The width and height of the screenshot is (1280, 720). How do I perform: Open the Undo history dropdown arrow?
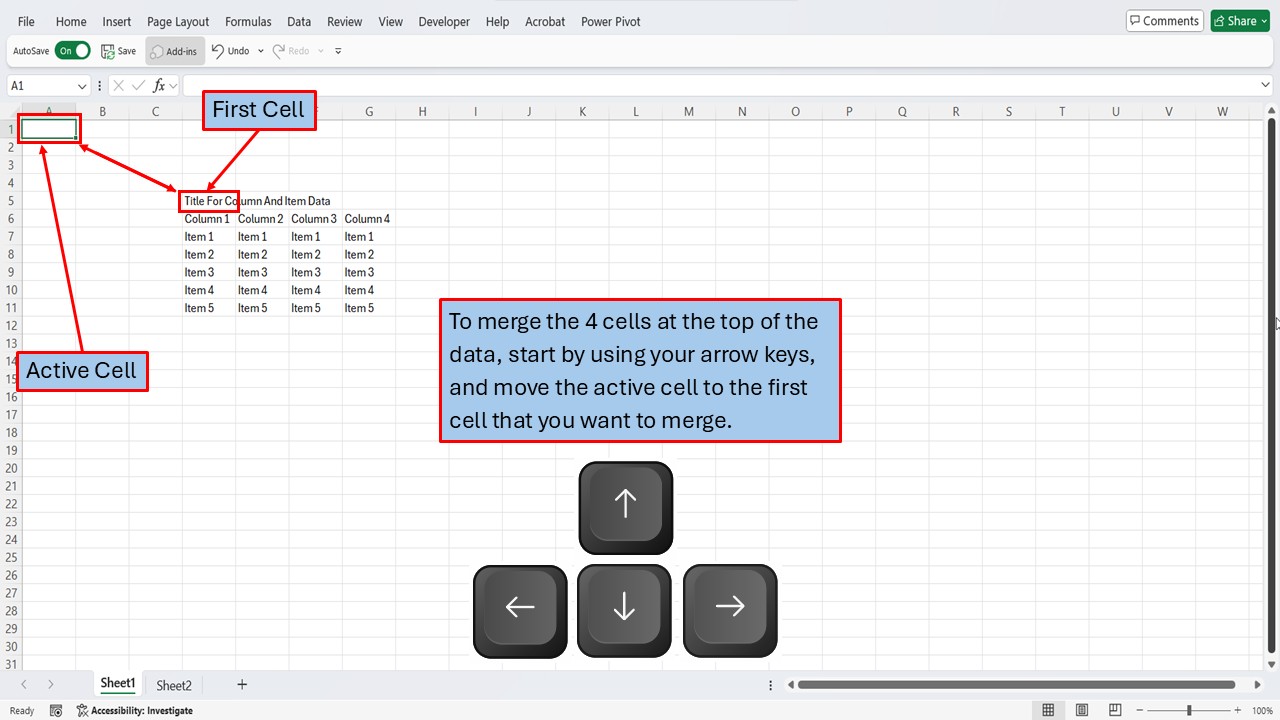pos(261,51)
